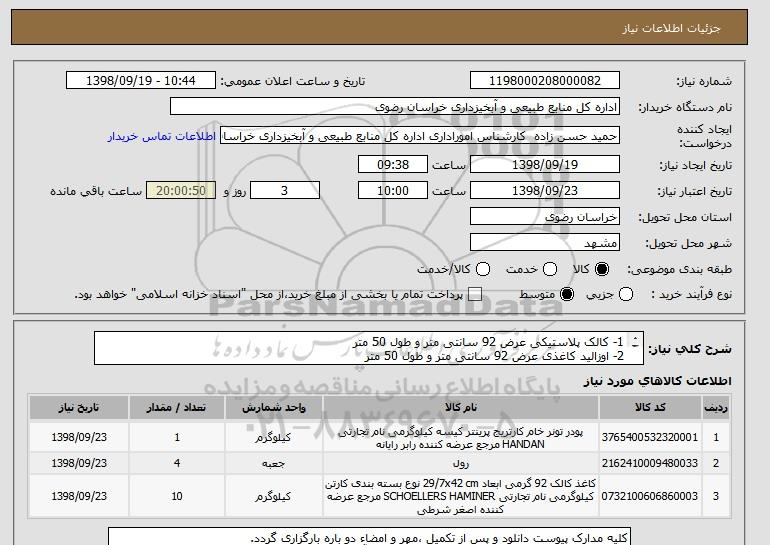Viewport: 770px width, 545px height.
Task: Click the HANDAN toner powder item name
Action: click(461, 438)
